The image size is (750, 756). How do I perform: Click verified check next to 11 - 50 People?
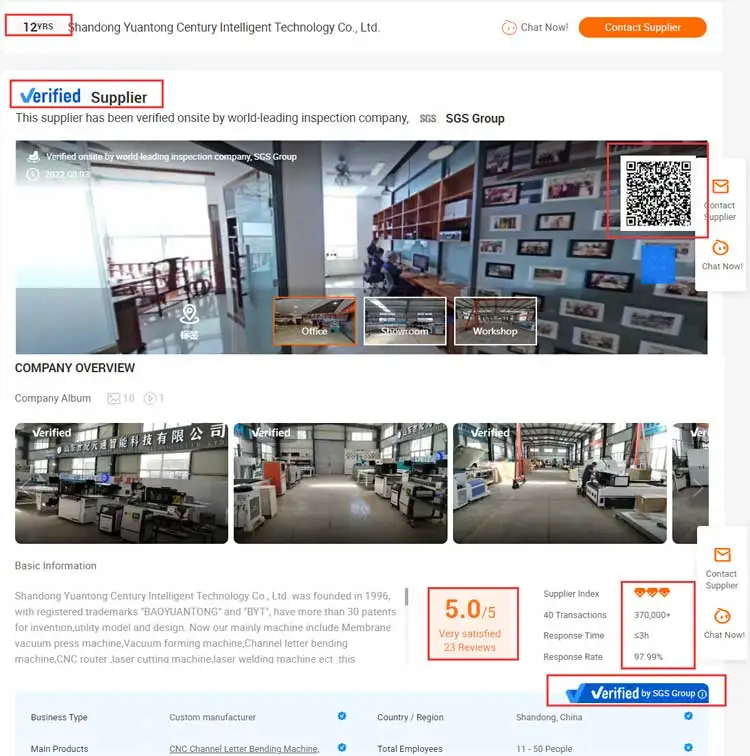tap(688, 748)
